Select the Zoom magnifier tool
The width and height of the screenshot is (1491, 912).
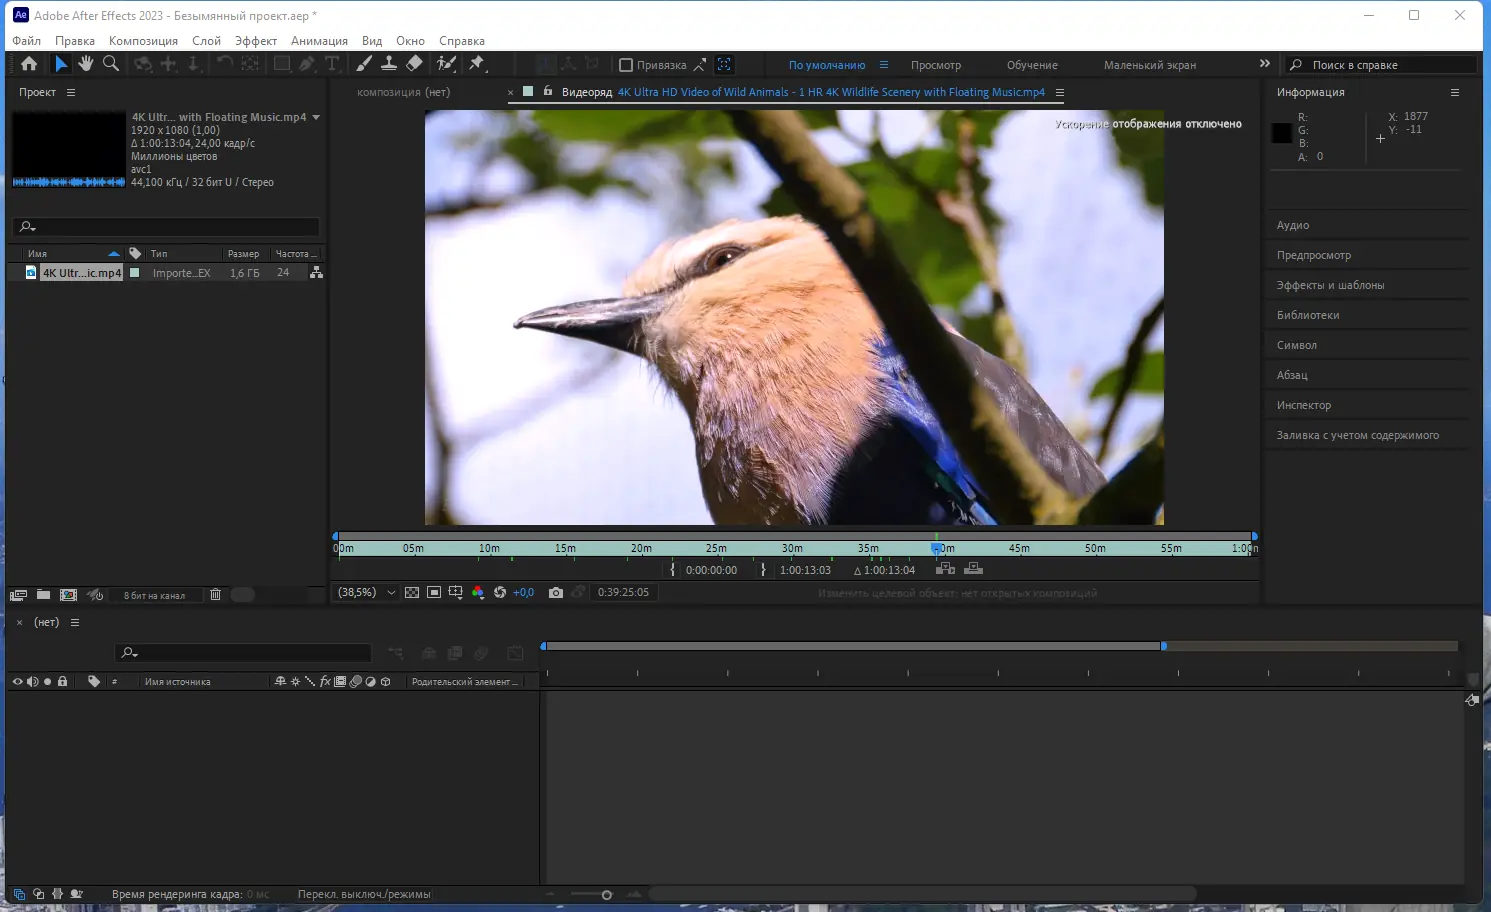tap(111, 64)
